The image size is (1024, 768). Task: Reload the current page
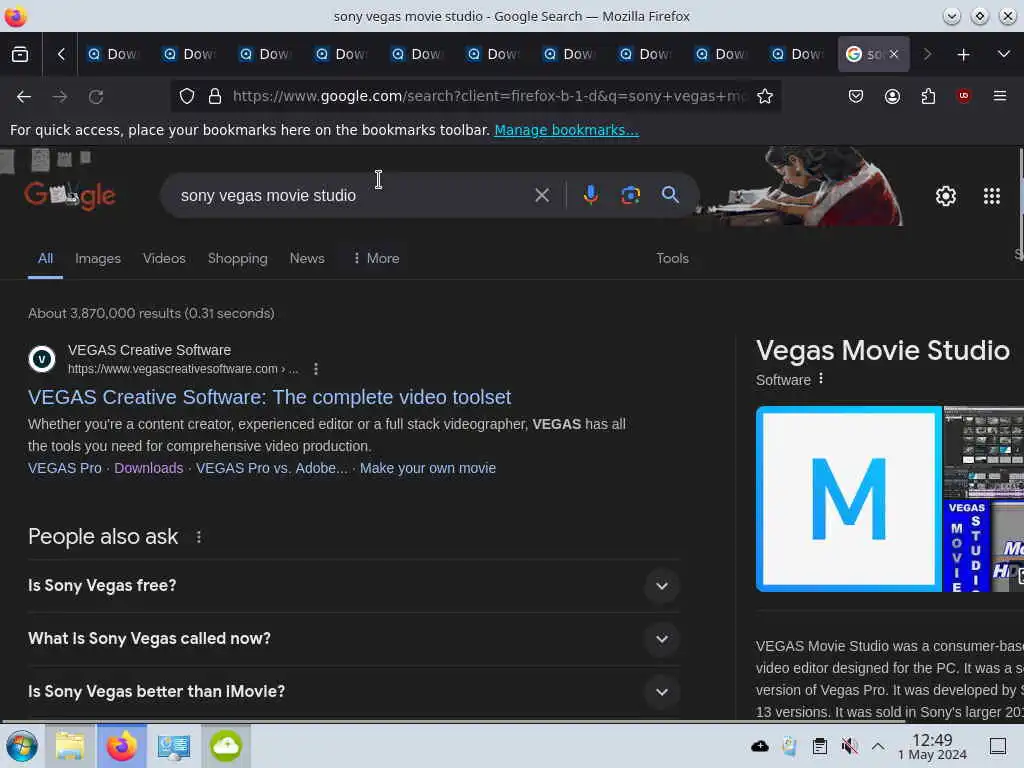coord(96,97)
